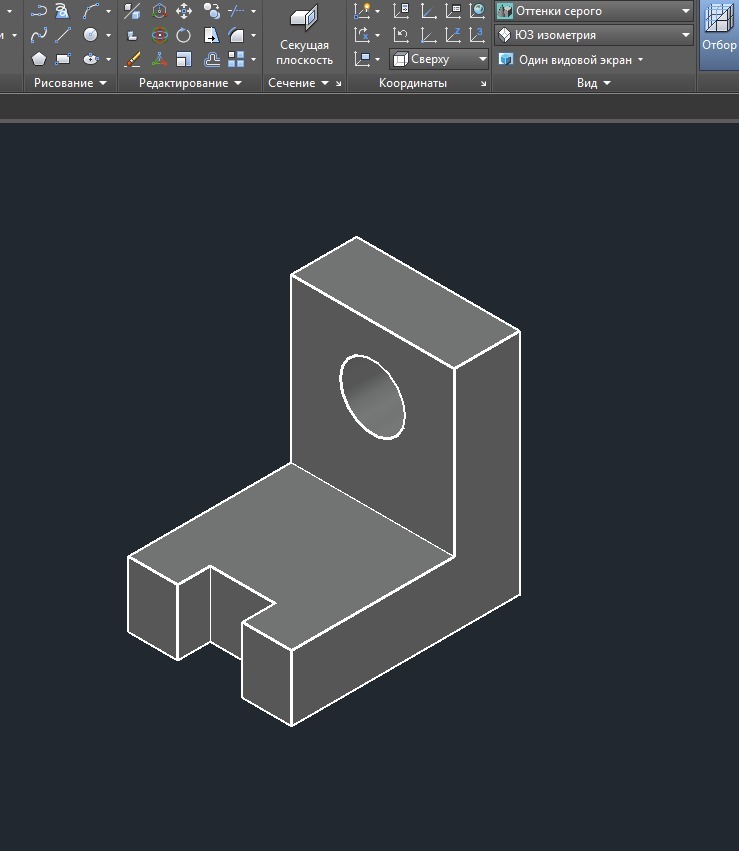Open the Оттенки серого visual style dropdown
Image resolution: width=739 pixels, height=851 pixels.
click(593, 11)
